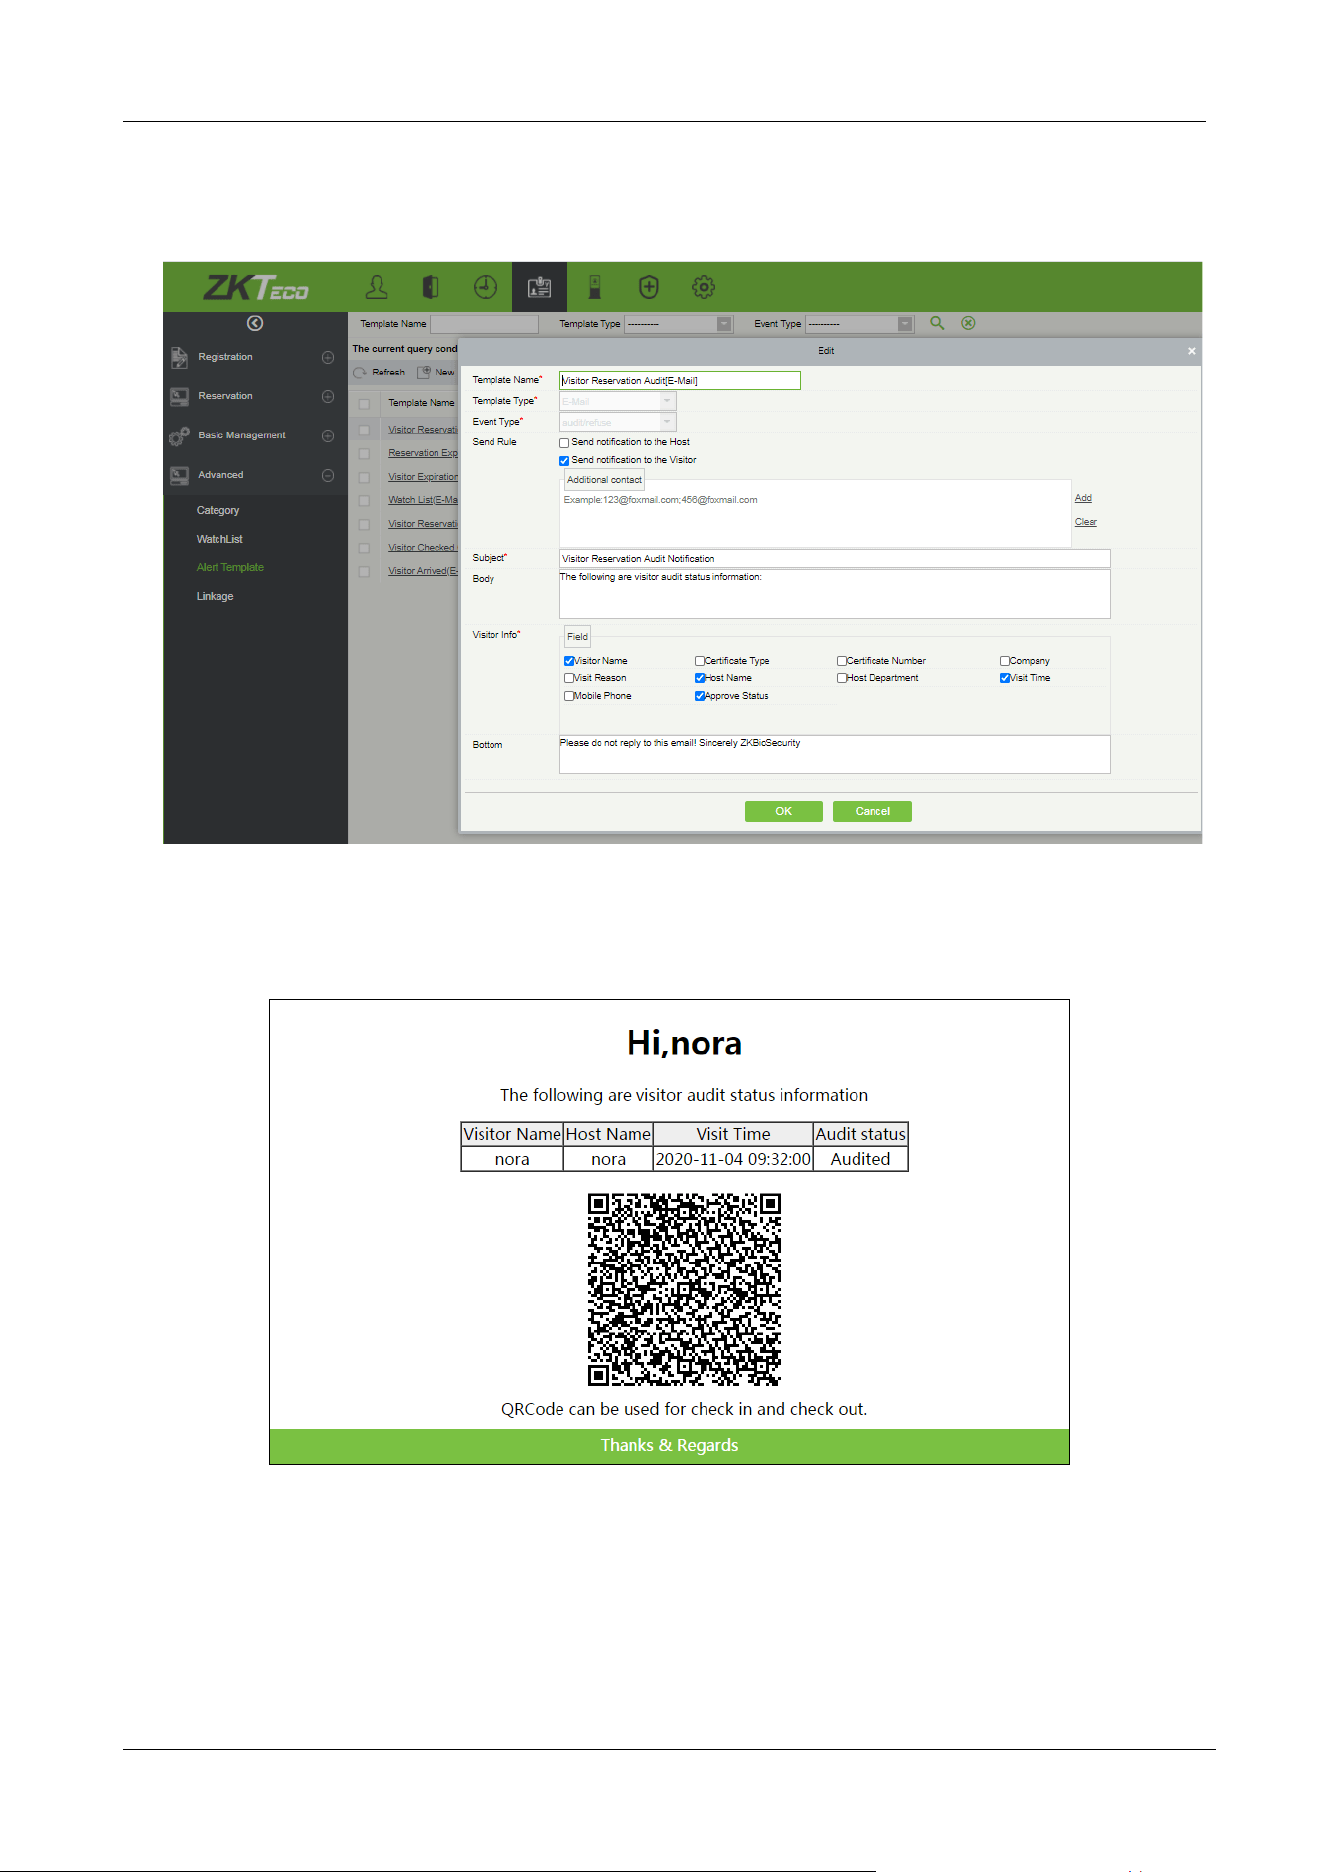Select the Basic Management menu item

click(242, 435)
